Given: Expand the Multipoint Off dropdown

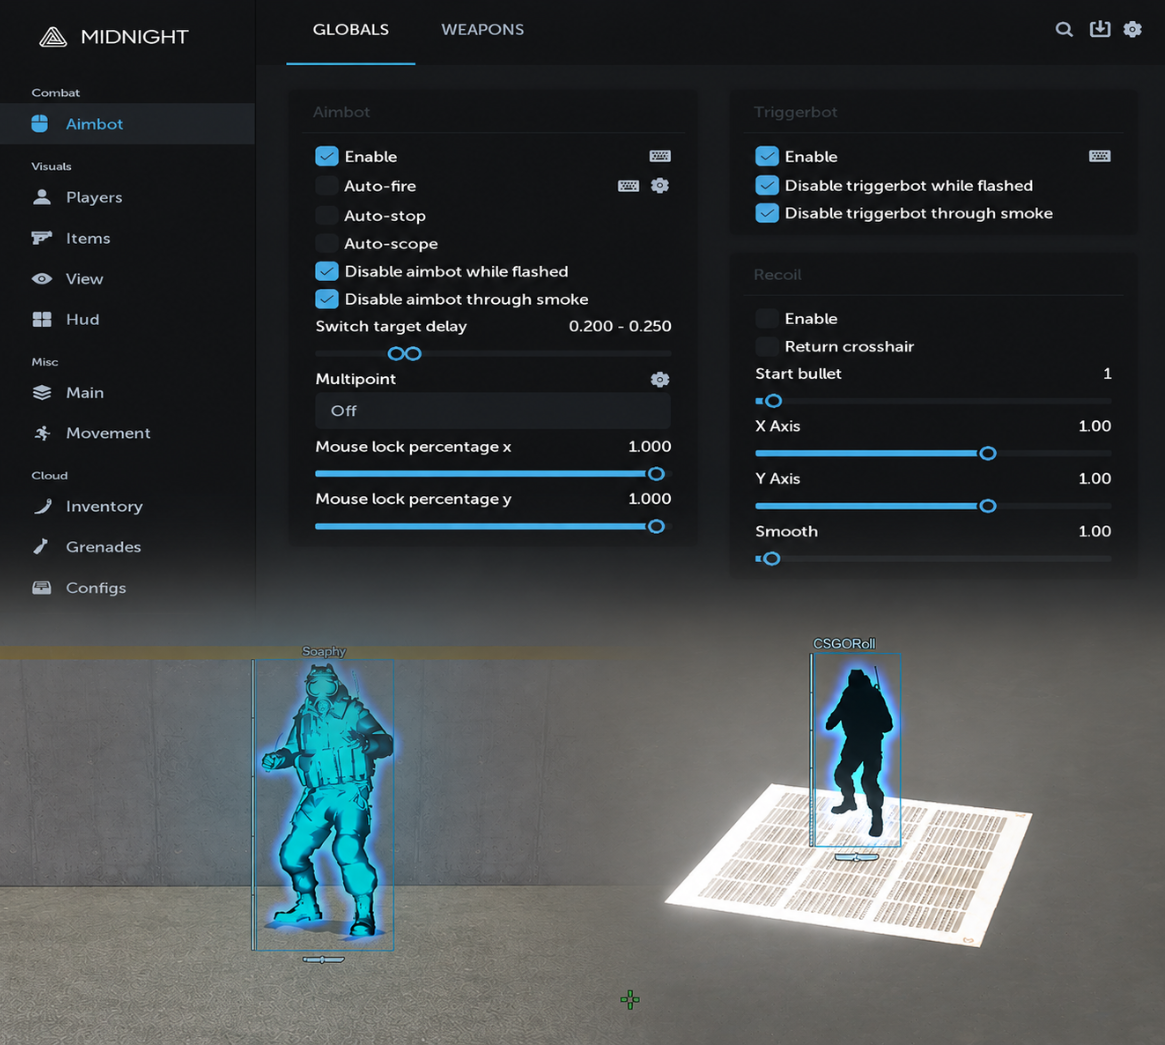Looking at the screenshot, I should coord(493,411).
